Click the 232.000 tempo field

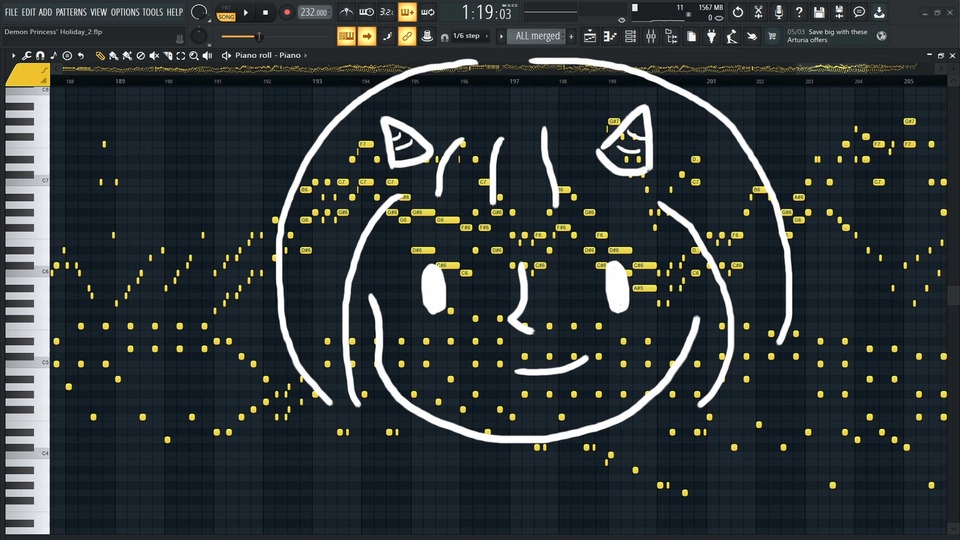(314, 12)
